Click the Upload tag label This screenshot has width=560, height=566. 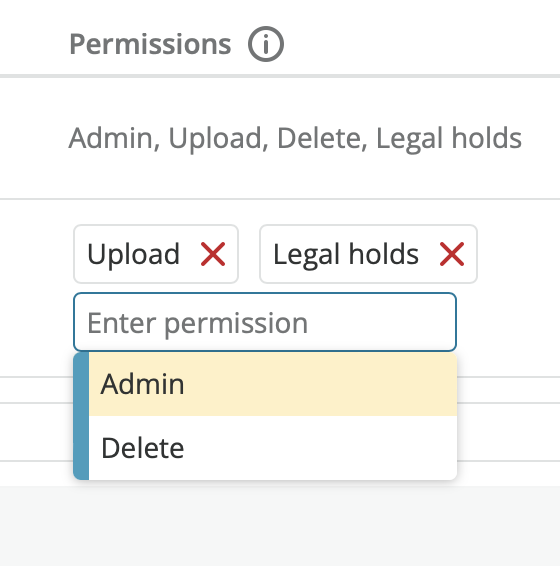point(133,254)
